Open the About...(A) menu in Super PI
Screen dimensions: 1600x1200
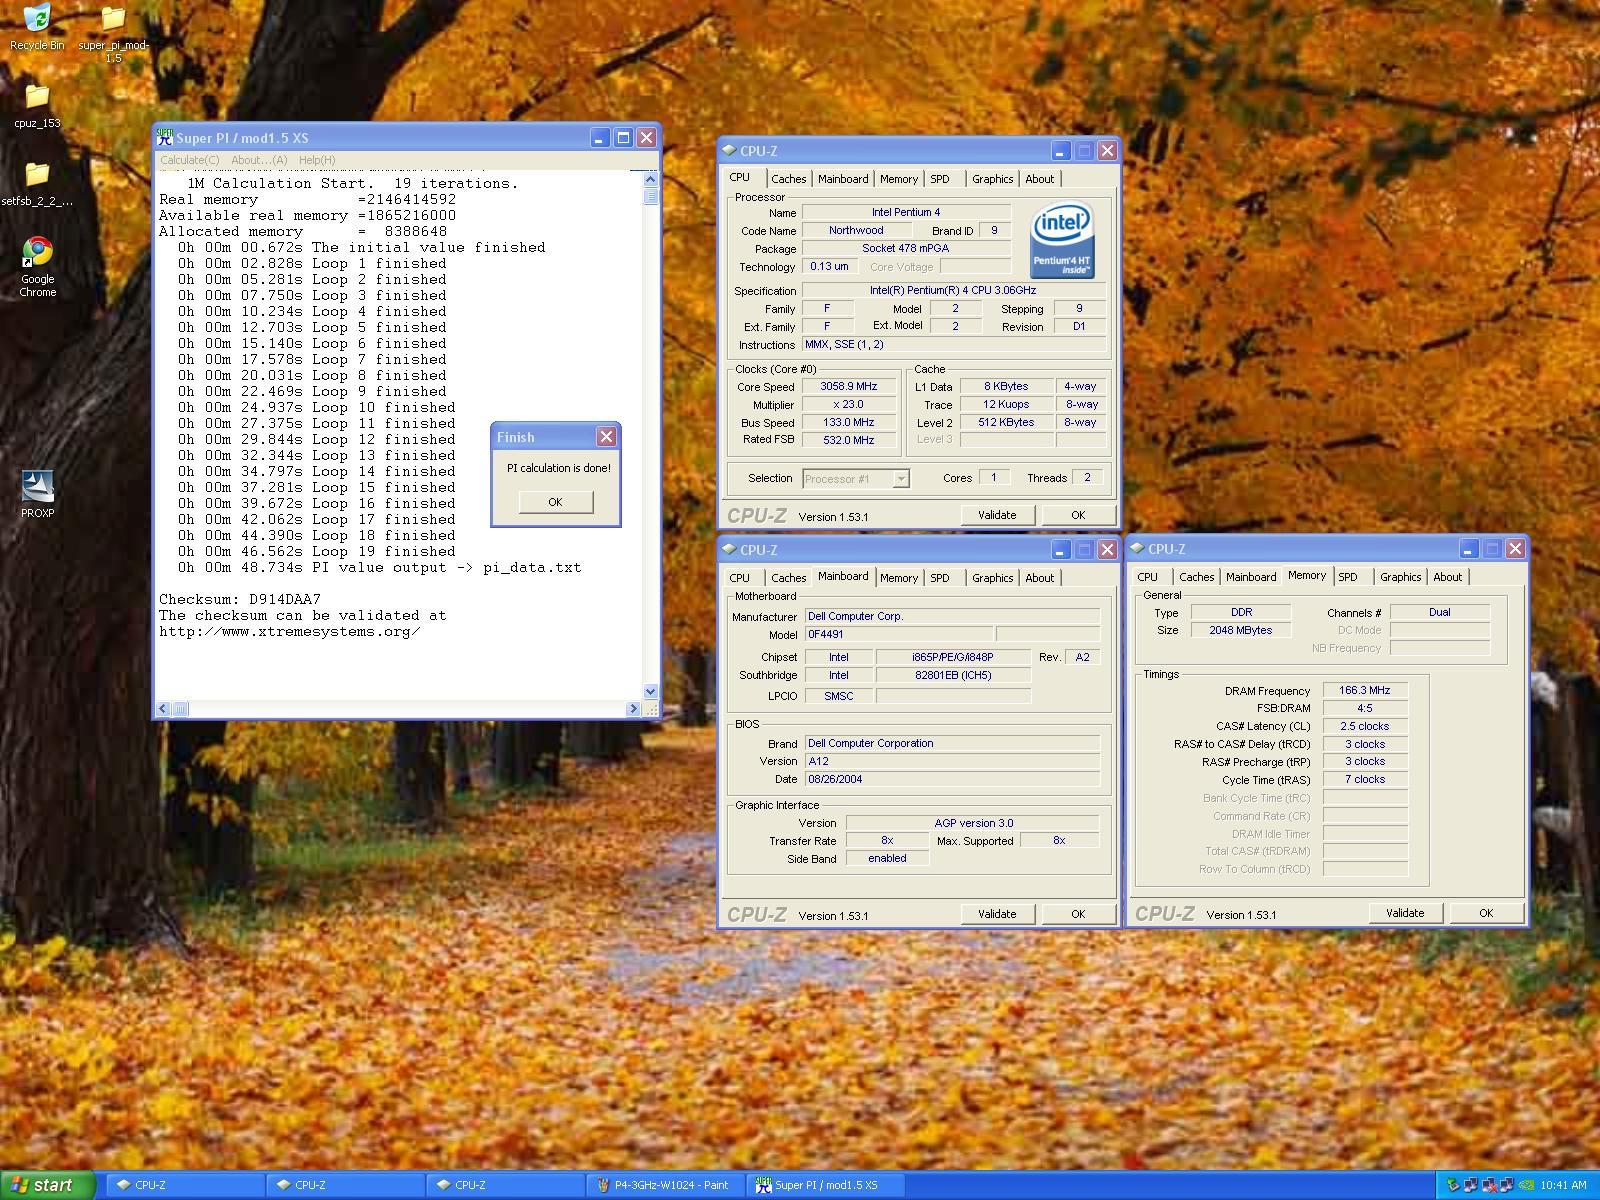click(259, 160)
